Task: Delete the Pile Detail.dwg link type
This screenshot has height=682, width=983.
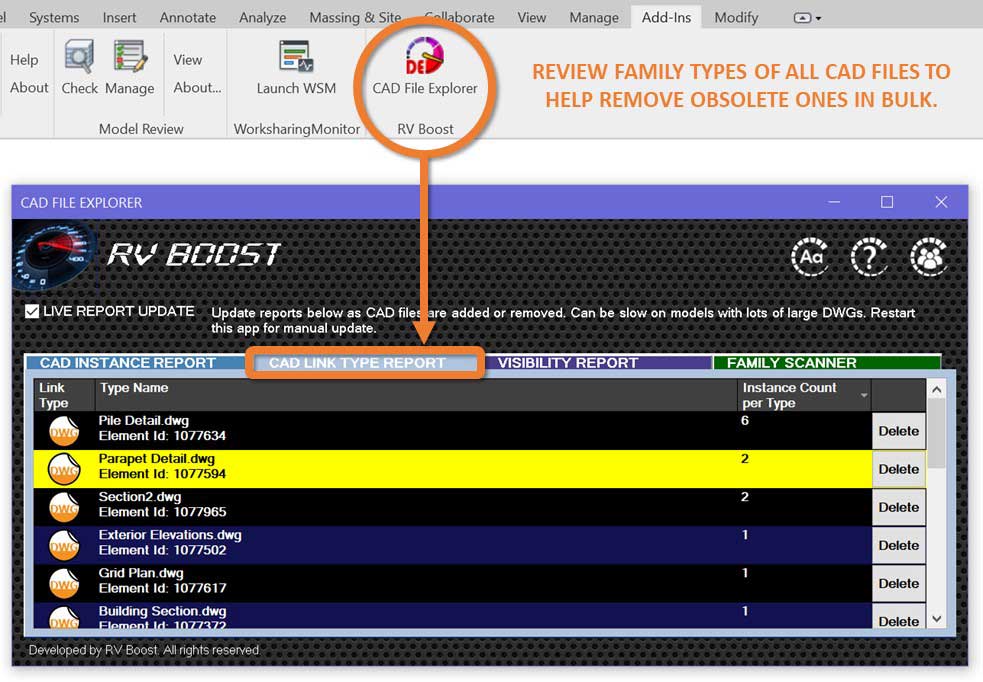Action: click(898, 431)
